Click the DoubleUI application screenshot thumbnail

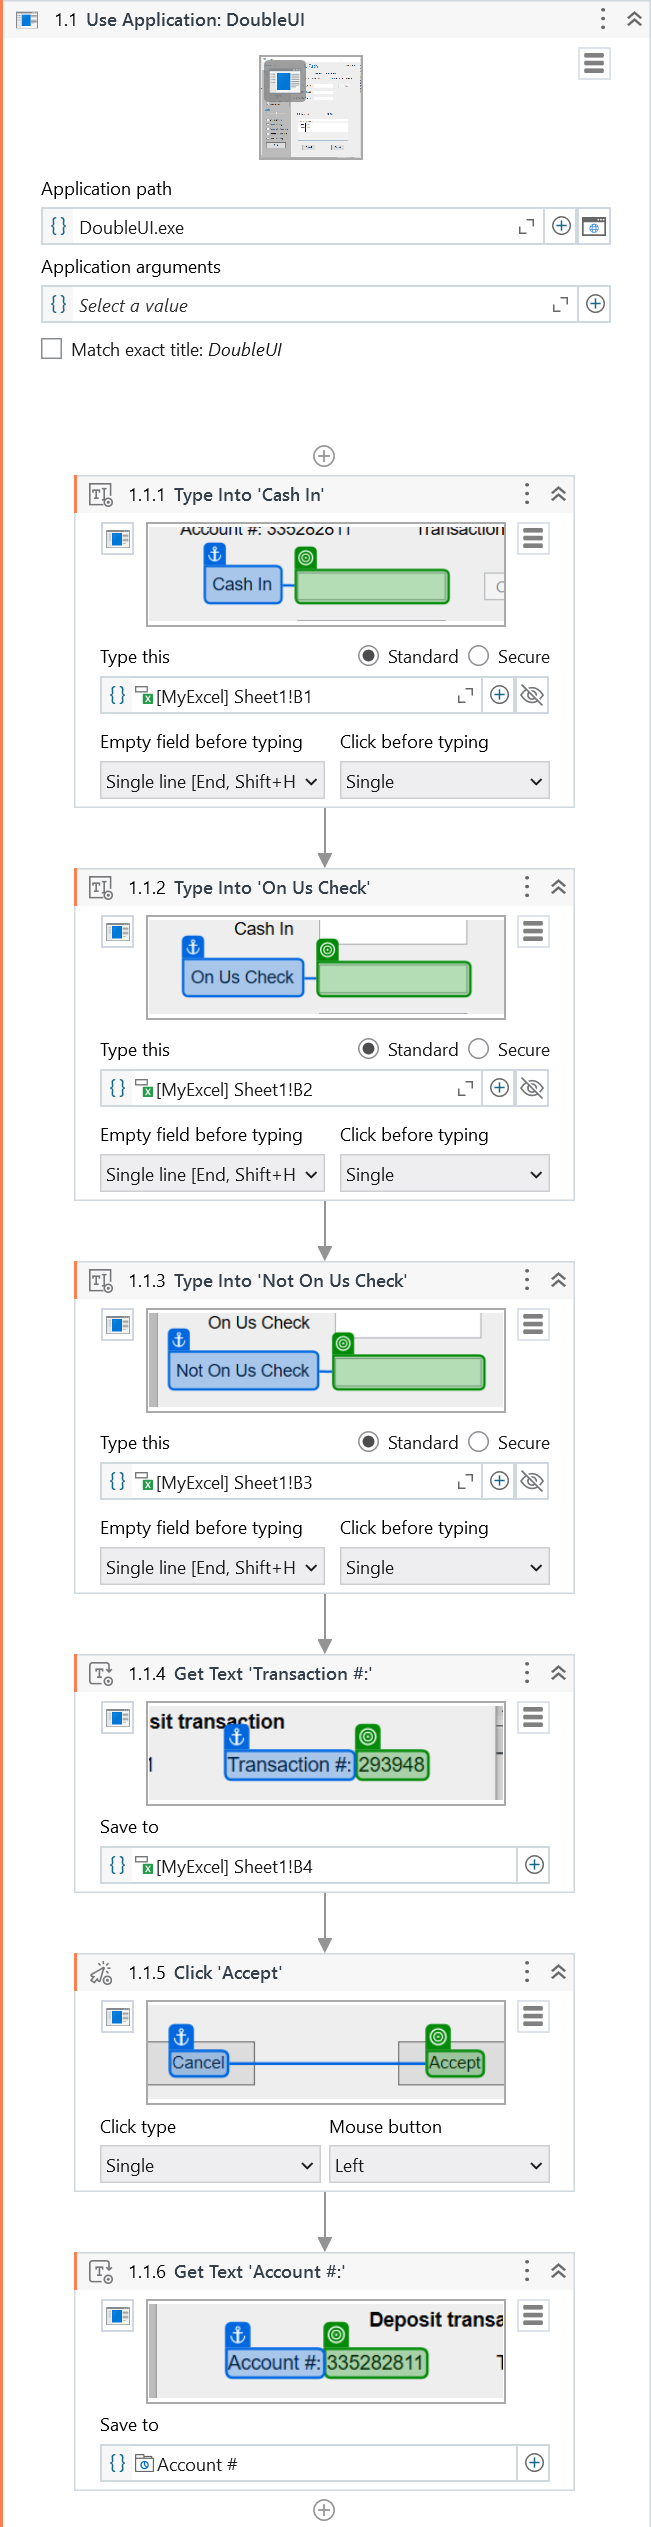pos(311,107)
